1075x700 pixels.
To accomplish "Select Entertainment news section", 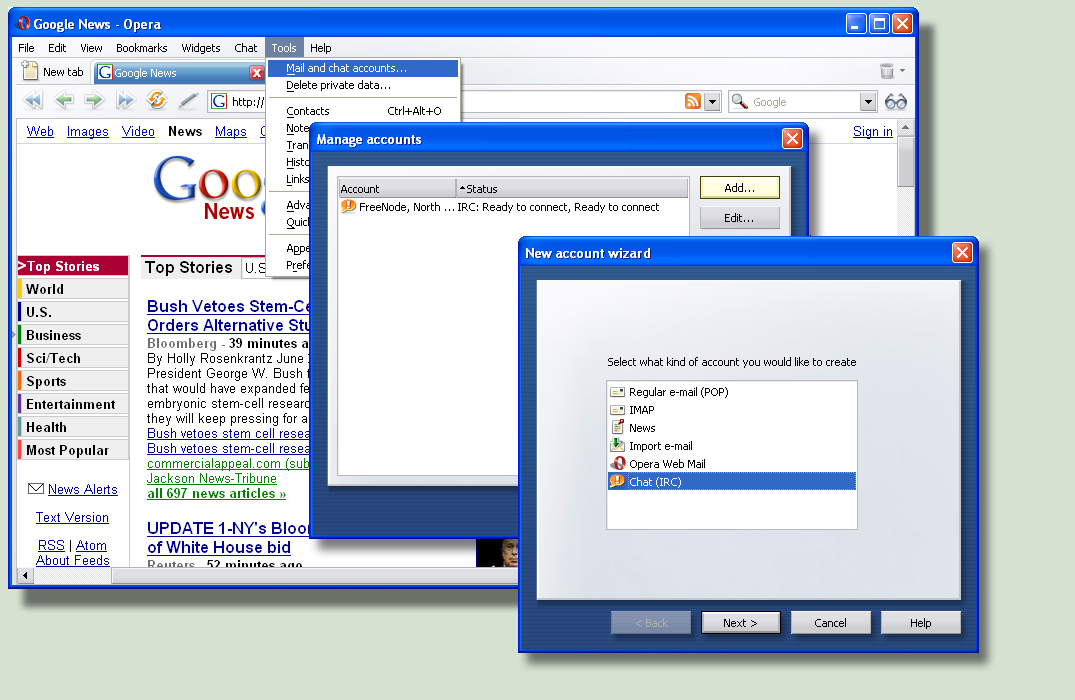I will [73, 404].
